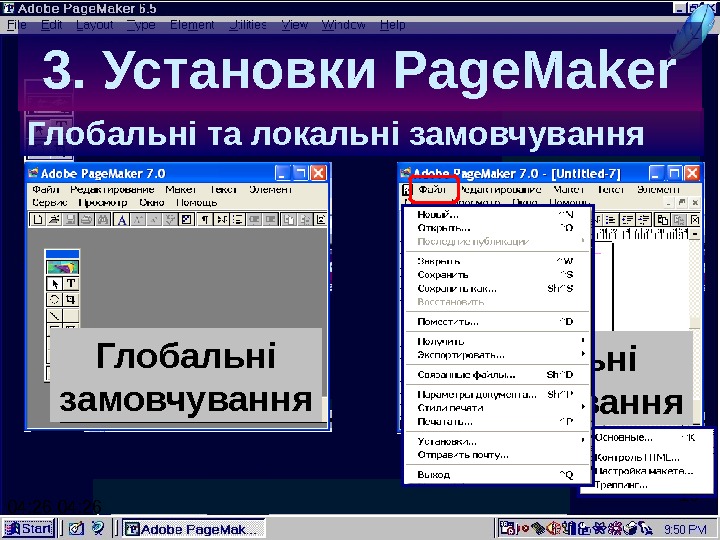This screenshot has width=720, height=540.
Task: Click increase indent icon in Untitled-7 toolbar
Action: coord(644,219)
